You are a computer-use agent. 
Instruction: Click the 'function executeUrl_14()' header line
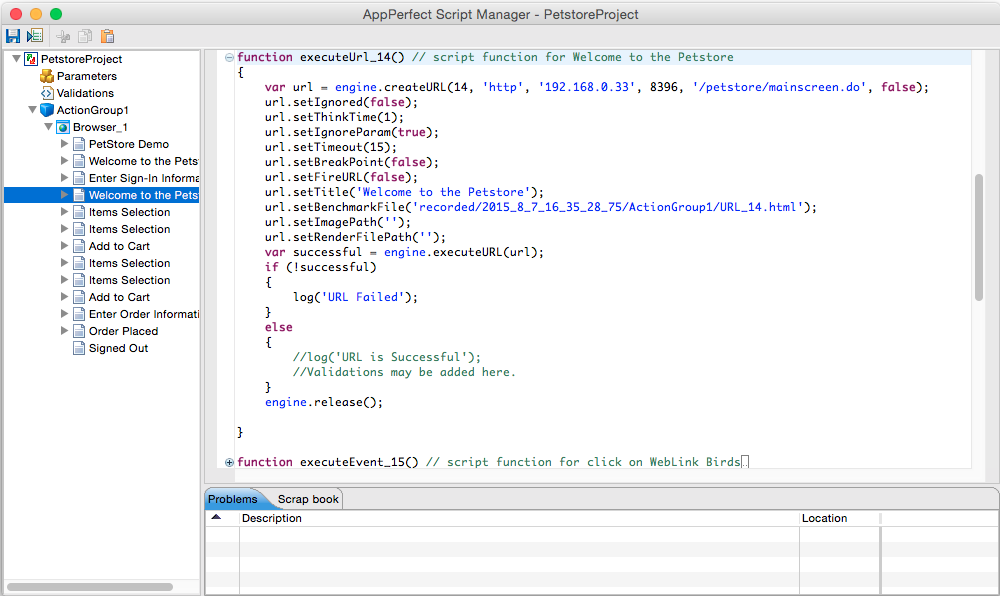click(x=485, y=57)
